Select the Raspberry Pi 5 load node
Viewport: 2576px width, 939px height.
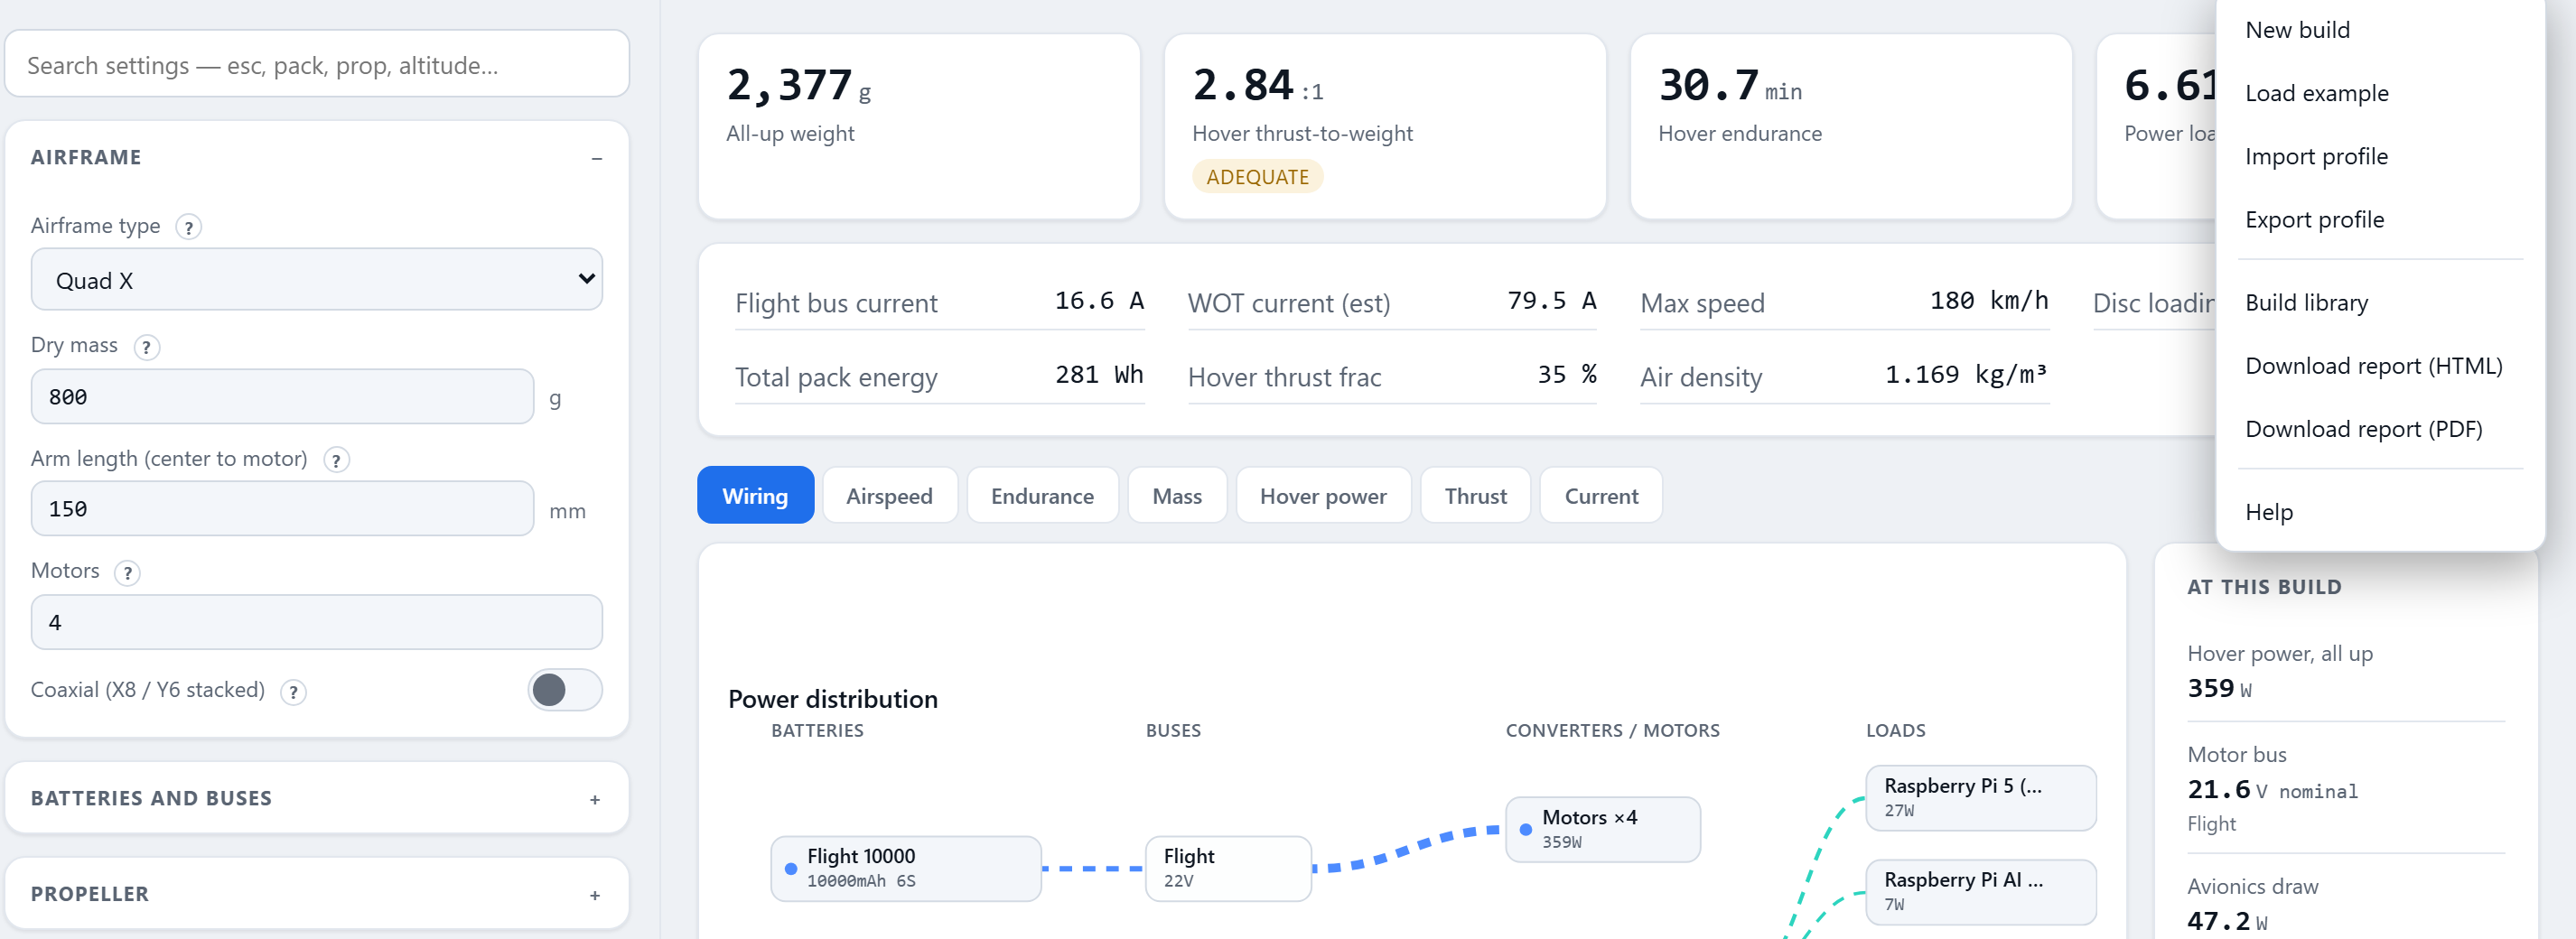(1981, 797)
